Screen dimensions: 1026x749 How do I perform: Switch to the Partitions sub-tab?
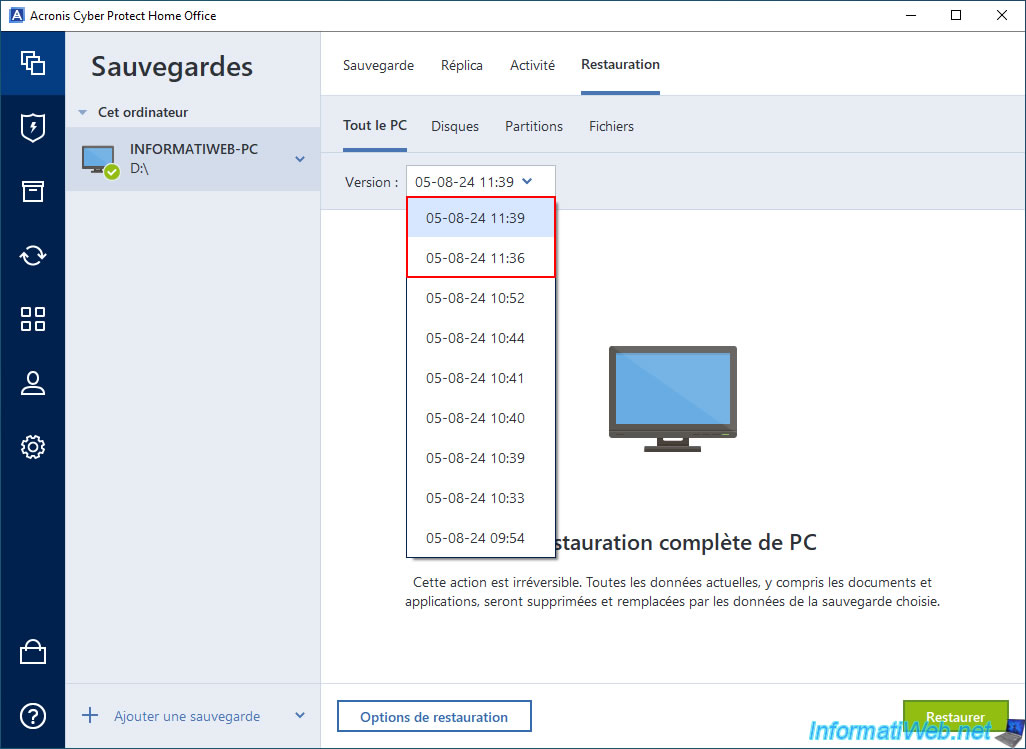(534, 126)
